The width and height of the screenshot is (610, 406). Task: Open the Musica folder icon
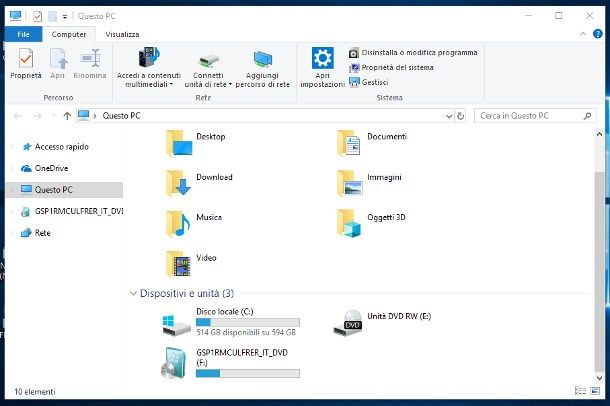point(178,224)
